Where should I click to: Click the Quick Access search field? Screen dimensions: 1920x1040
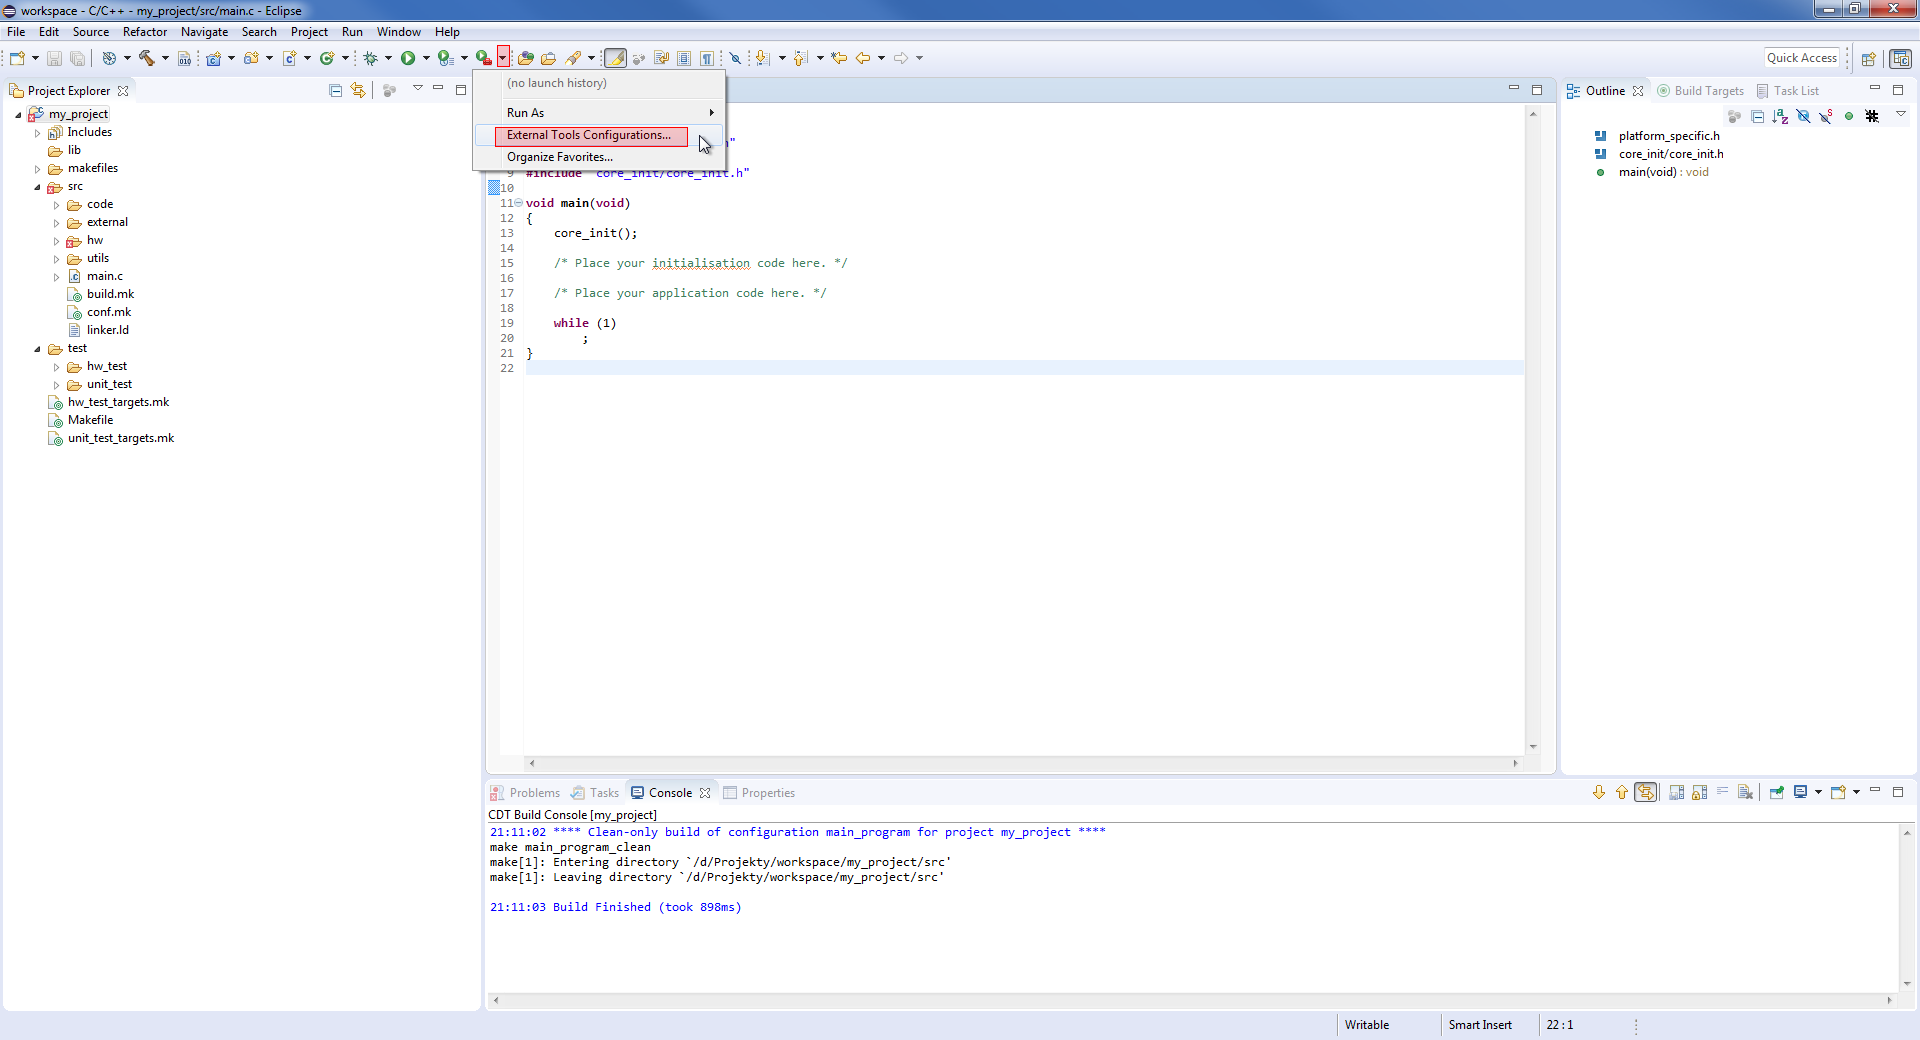1801,58
